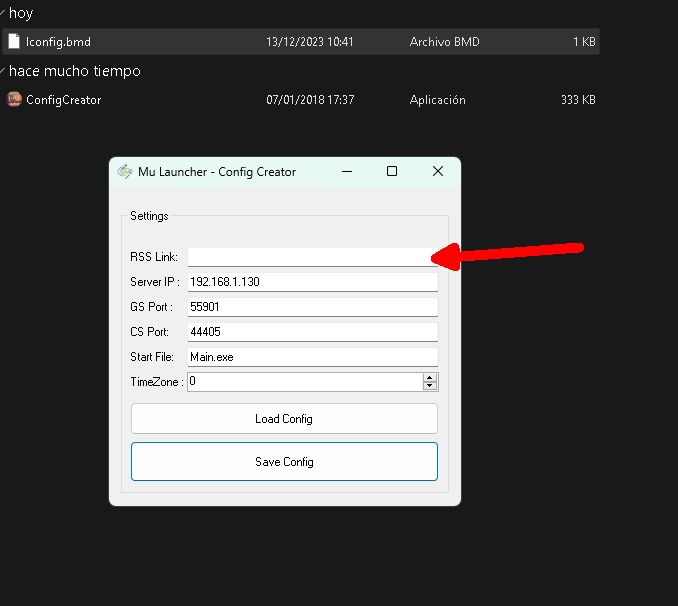Close the Mu Launcher Config Creator window
678x606 pixels.
[438, 172]
